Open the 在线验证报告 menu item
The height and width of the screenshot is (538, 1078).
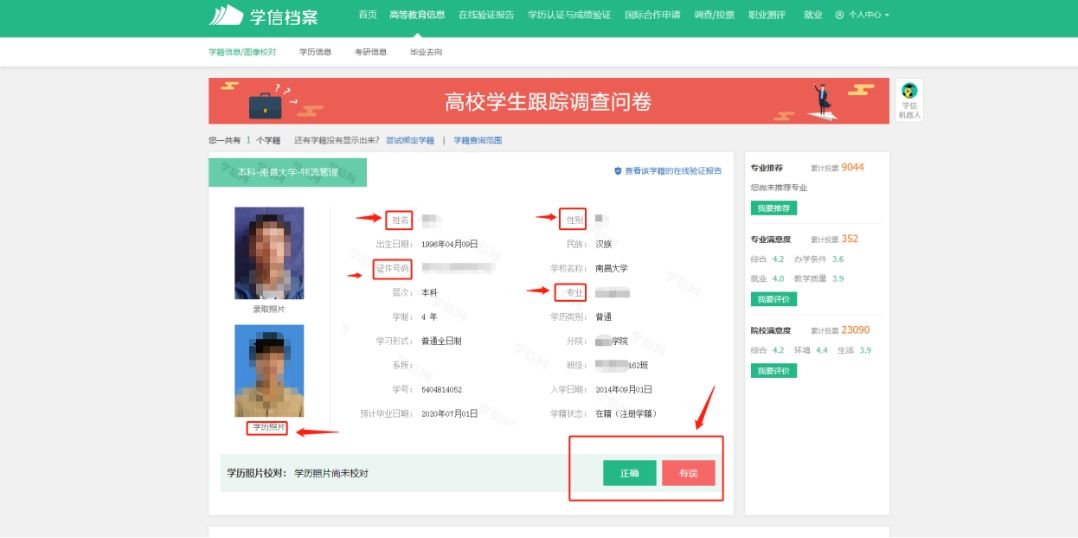486,15
